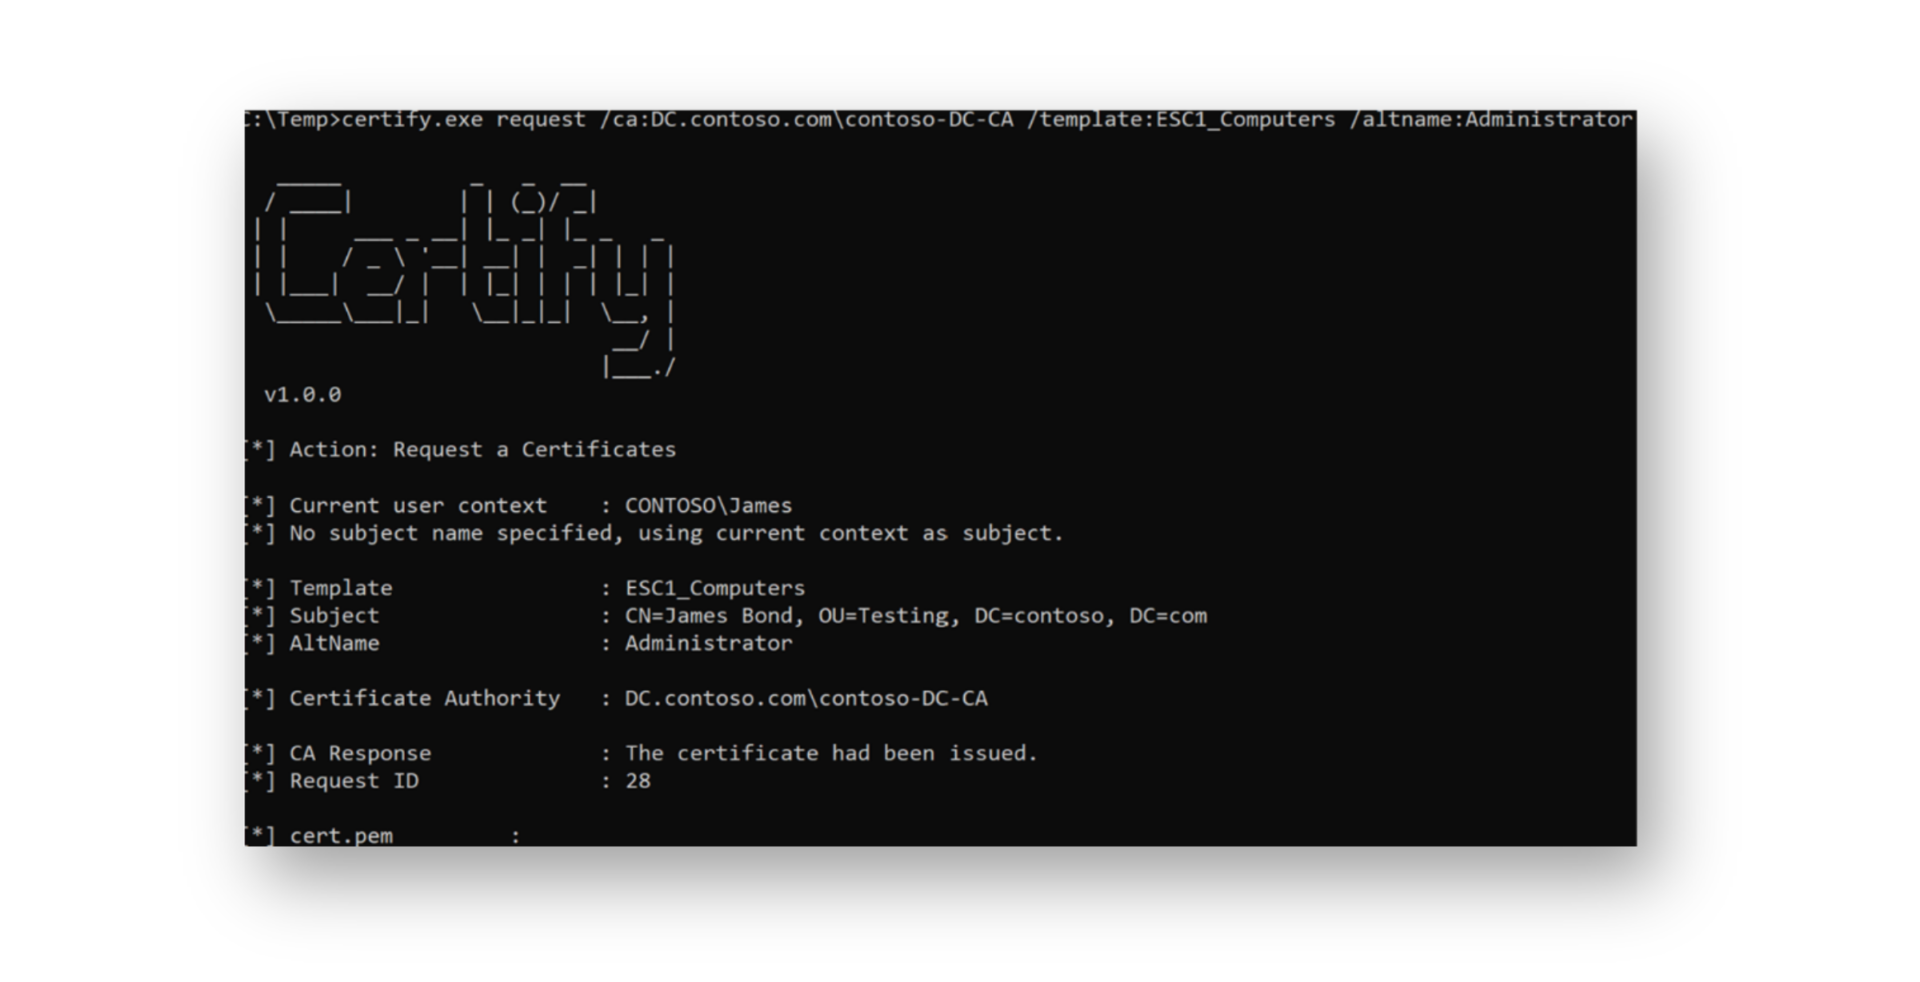Image resolution: width=1920 pixels, height=982 pixels.
Task: Click the CA Response label
Action: pyautogui.click(x=360, y=753)
